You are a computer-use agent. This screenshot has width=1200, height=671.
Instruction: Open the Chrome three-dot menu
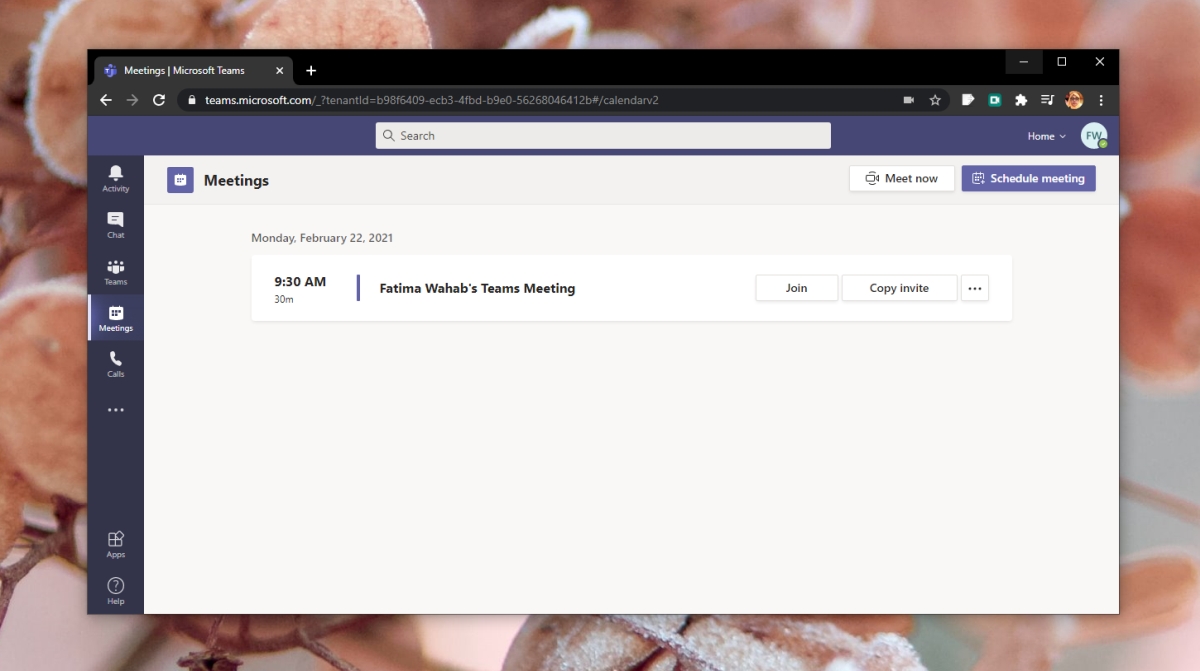point(1100,100)
